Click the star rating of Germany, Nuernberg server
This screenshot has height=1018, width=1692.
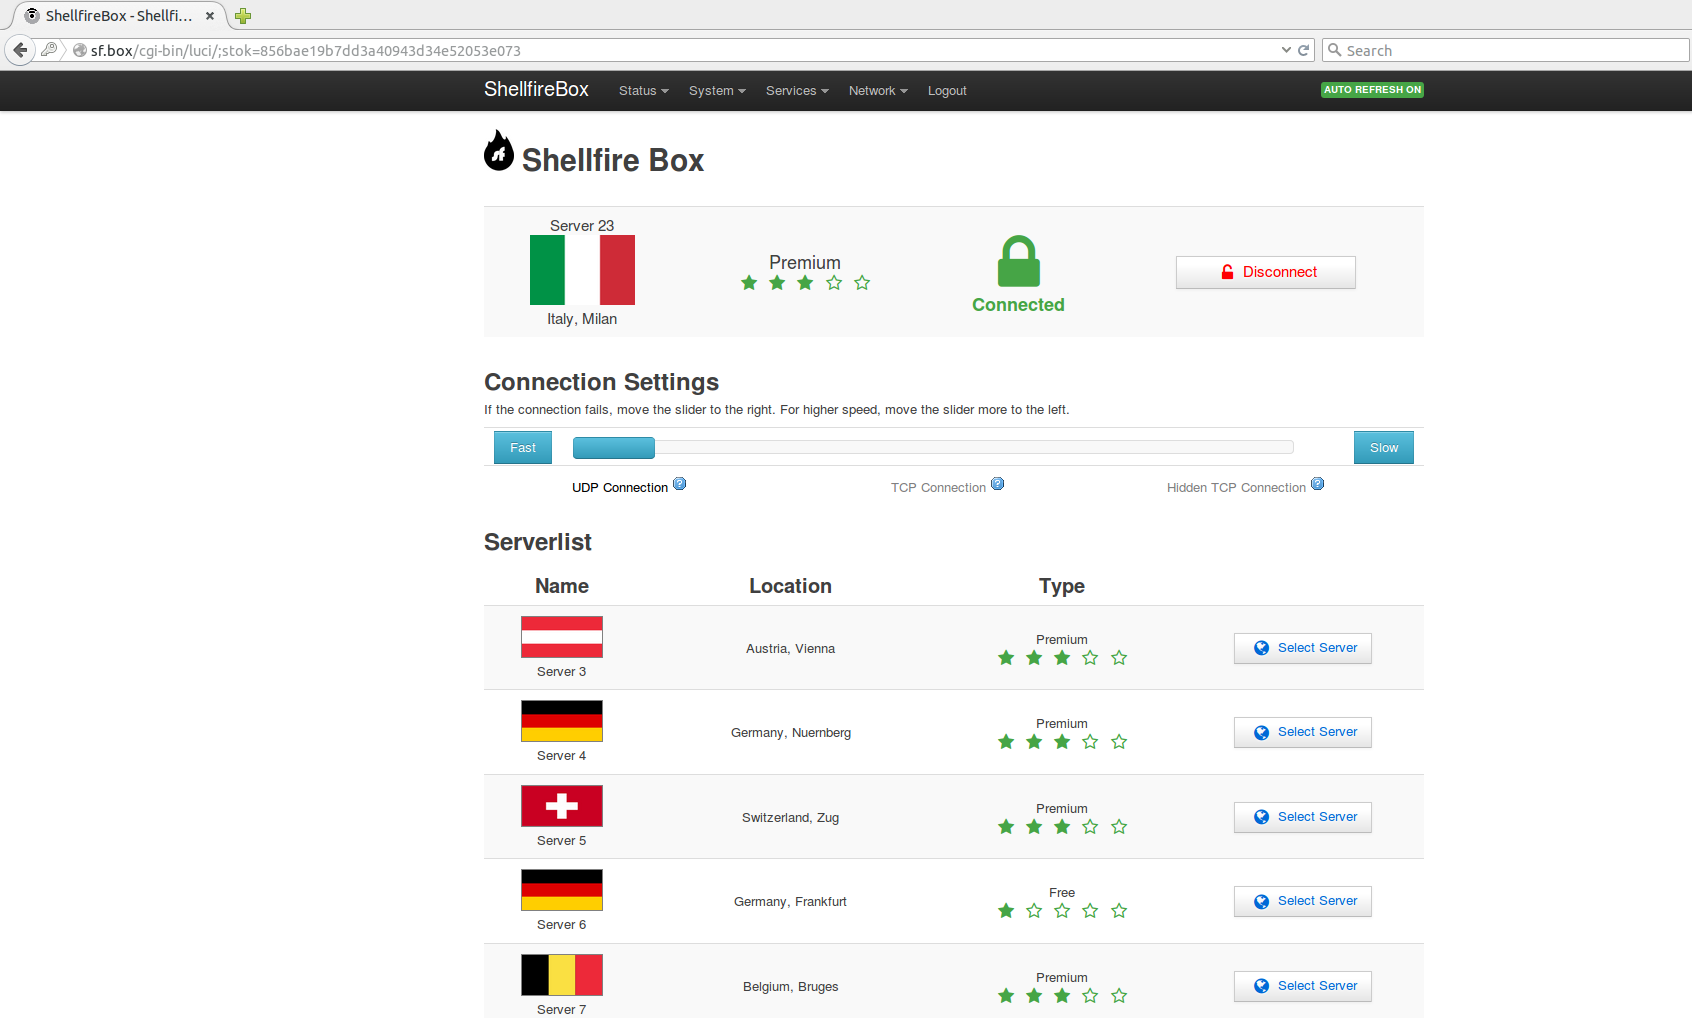pyautogui.click(x=1062, y=742)
